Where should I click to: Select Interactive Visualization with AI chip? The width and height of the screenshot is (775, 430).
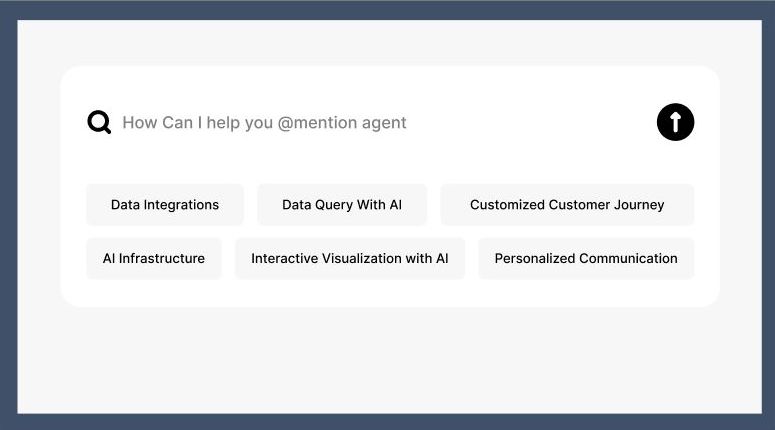click(x=350, y=259)
